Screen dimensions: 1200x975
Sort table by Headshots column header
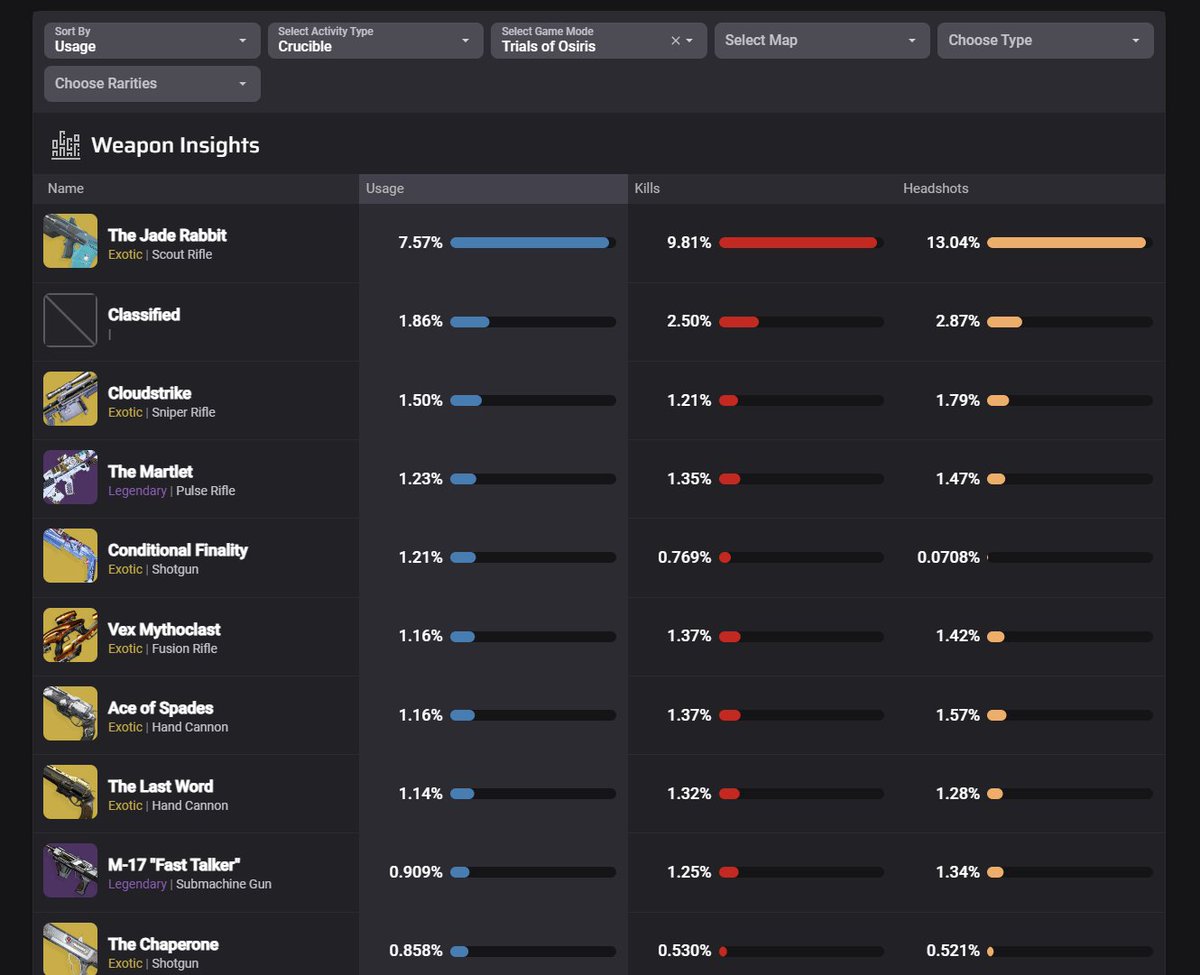pos(936,188)
